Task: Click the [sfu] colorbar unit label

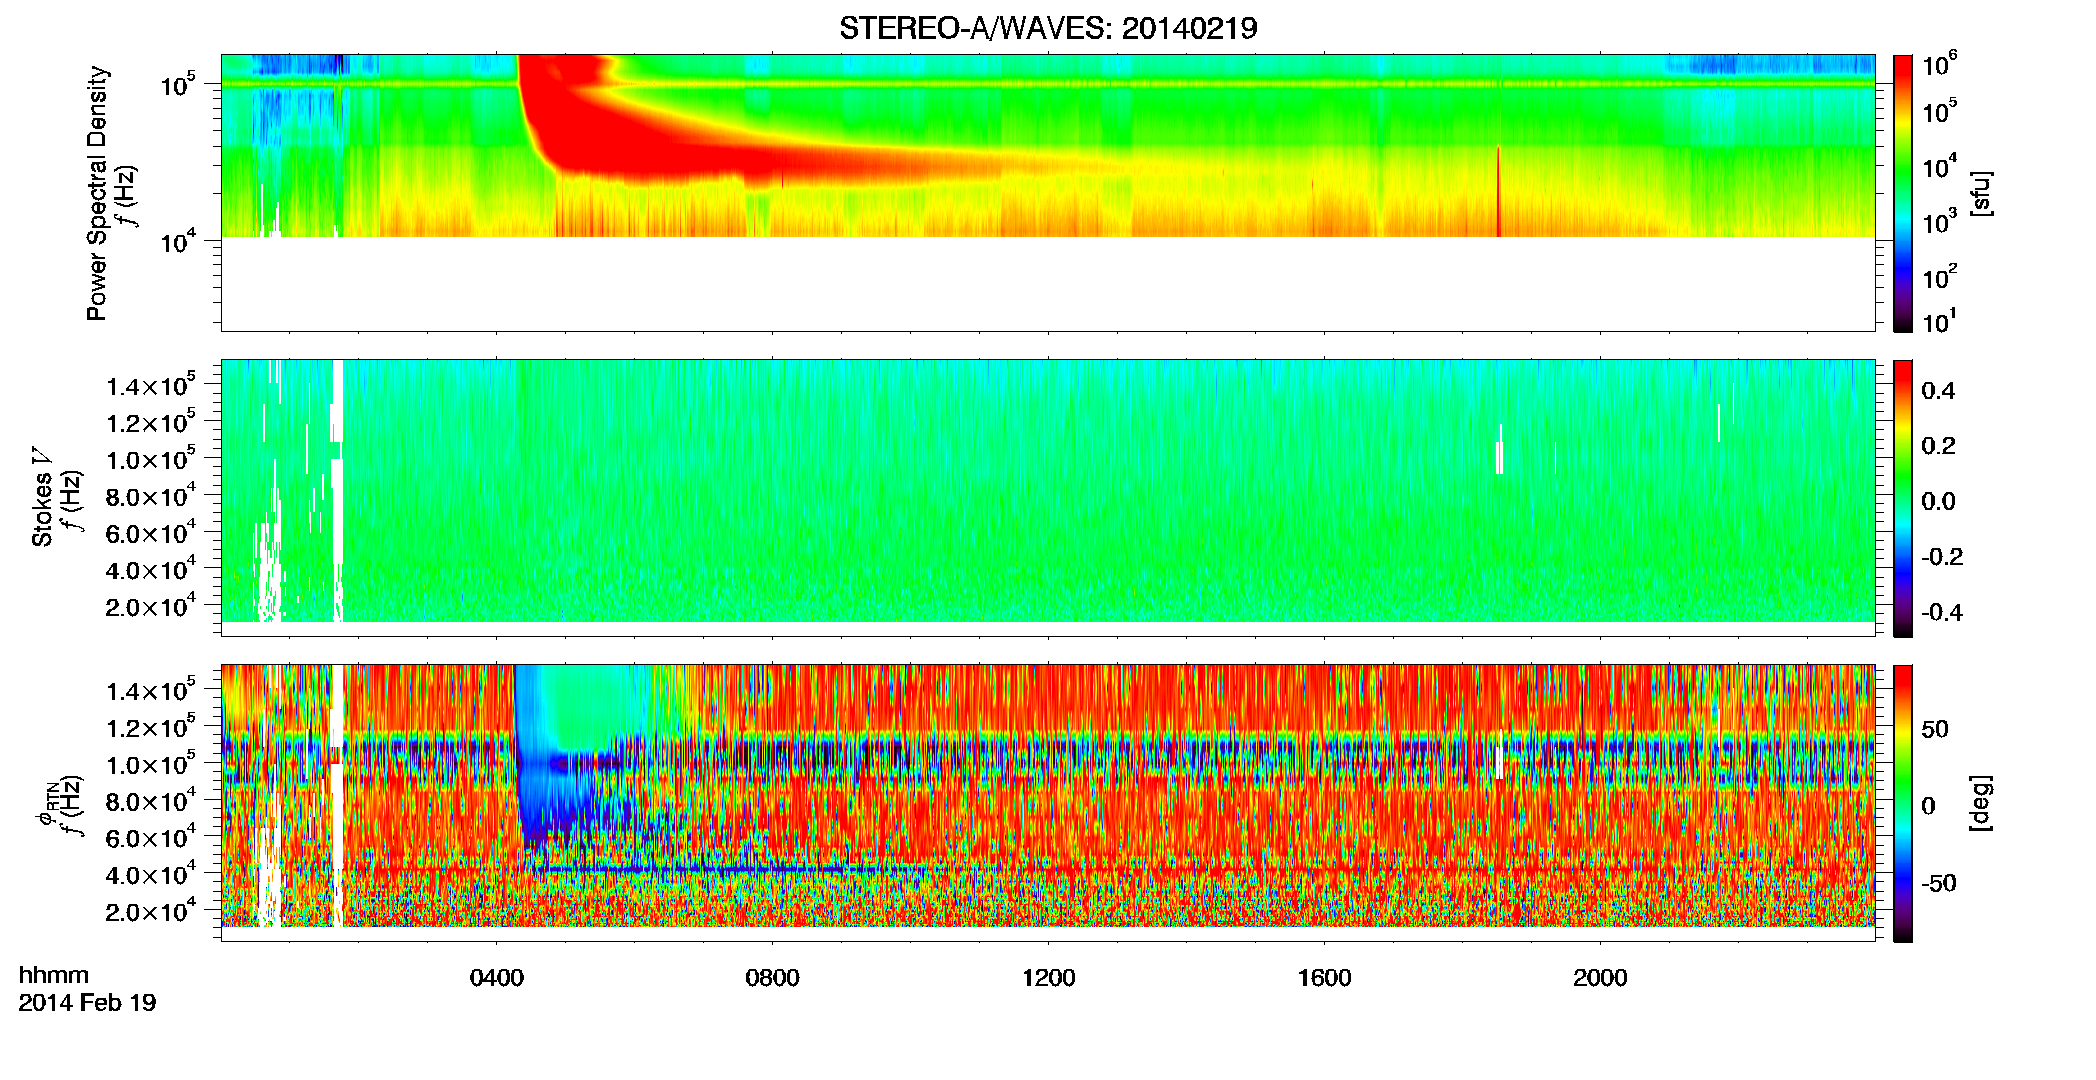Action: point(1981,193)
